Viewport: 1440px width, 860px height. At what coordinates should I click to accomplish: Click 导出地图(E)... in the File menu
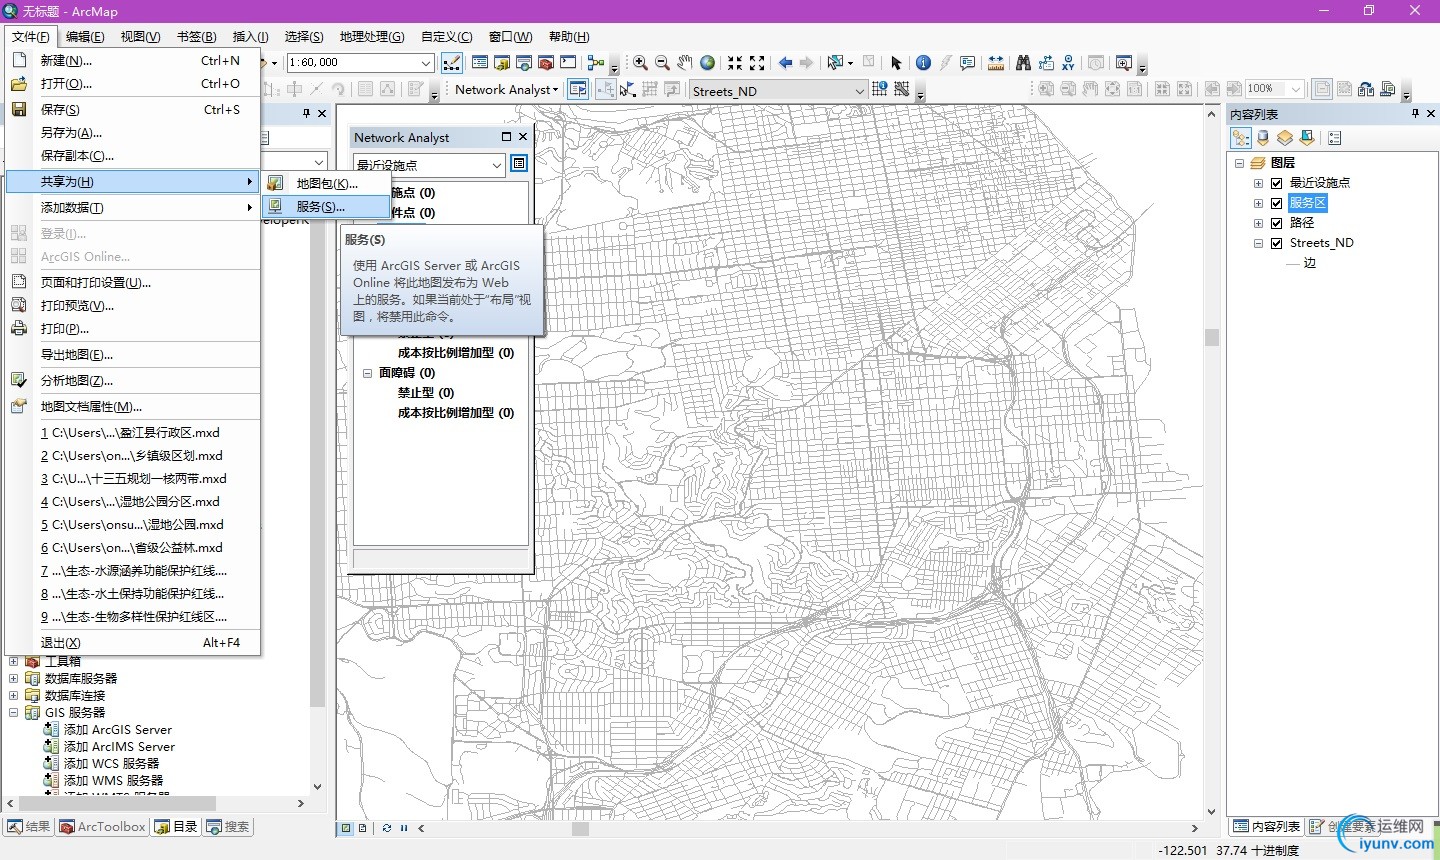coord(133,354)
